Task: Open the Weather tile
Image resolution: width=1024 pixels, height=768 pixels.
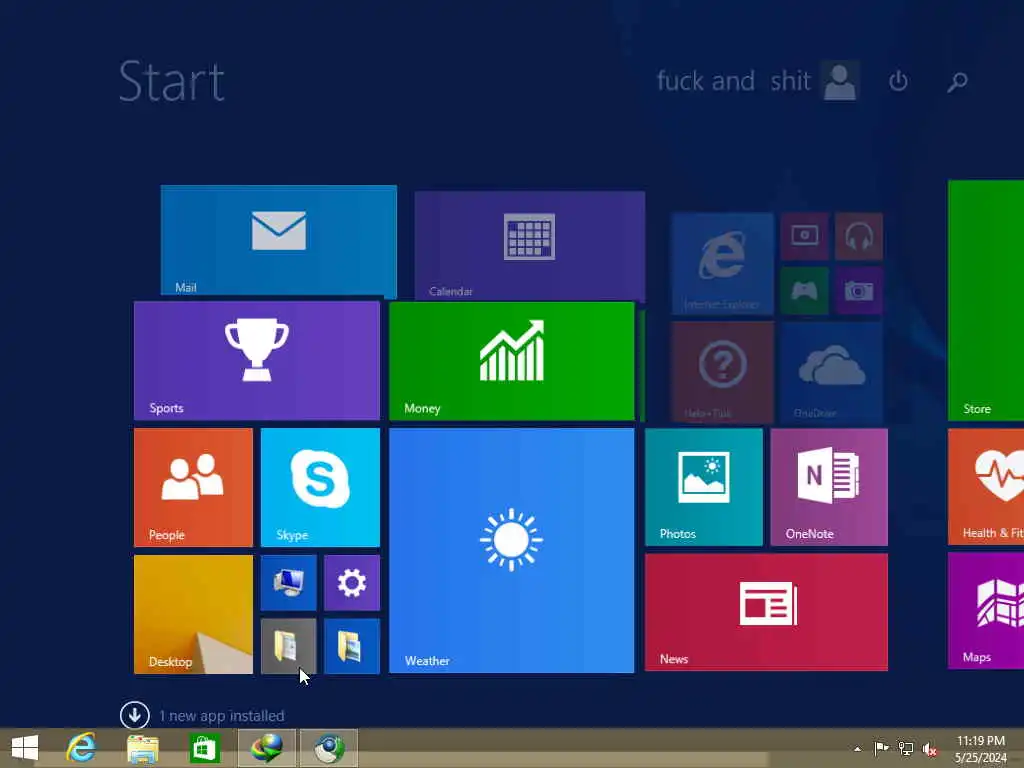Action: point(511,551)
